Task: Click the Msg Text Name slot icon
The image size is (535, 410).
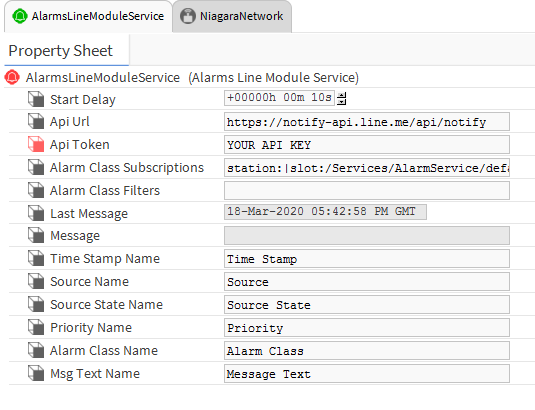Action: pos(36,373)
